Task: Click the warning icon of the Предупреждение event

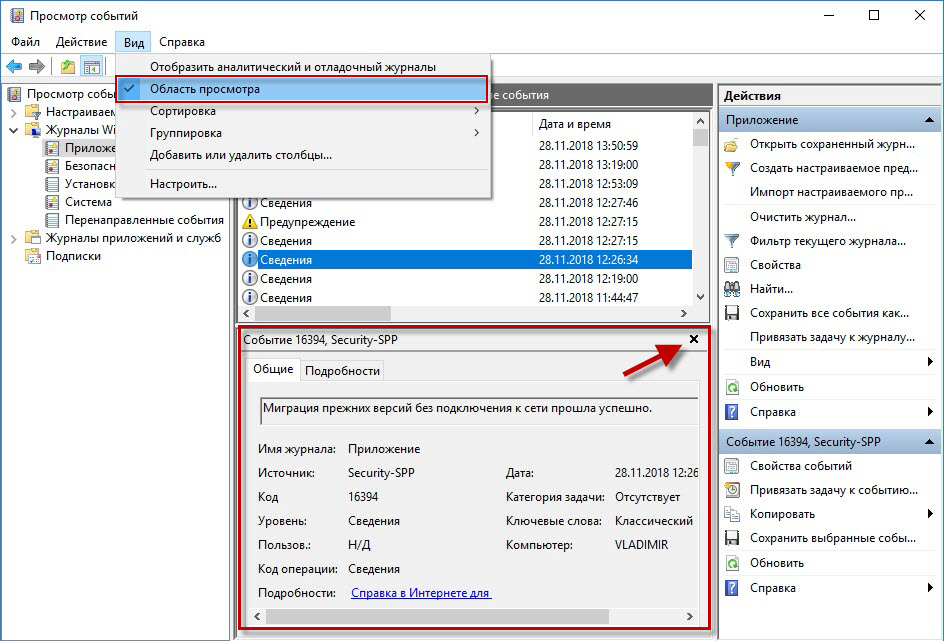Action: (x=249, y=222)
